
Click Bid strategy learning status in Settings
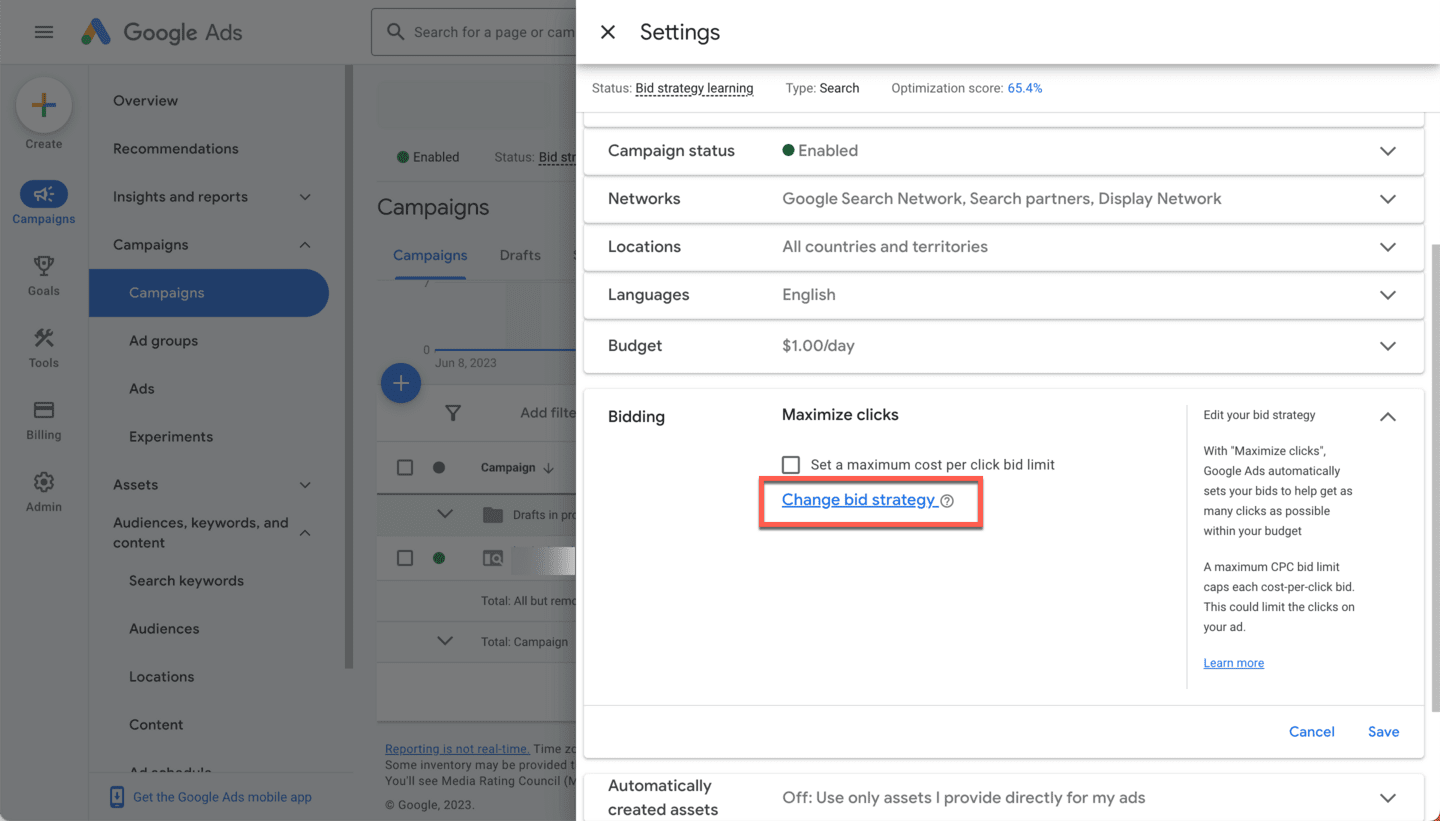click(694, 88)
